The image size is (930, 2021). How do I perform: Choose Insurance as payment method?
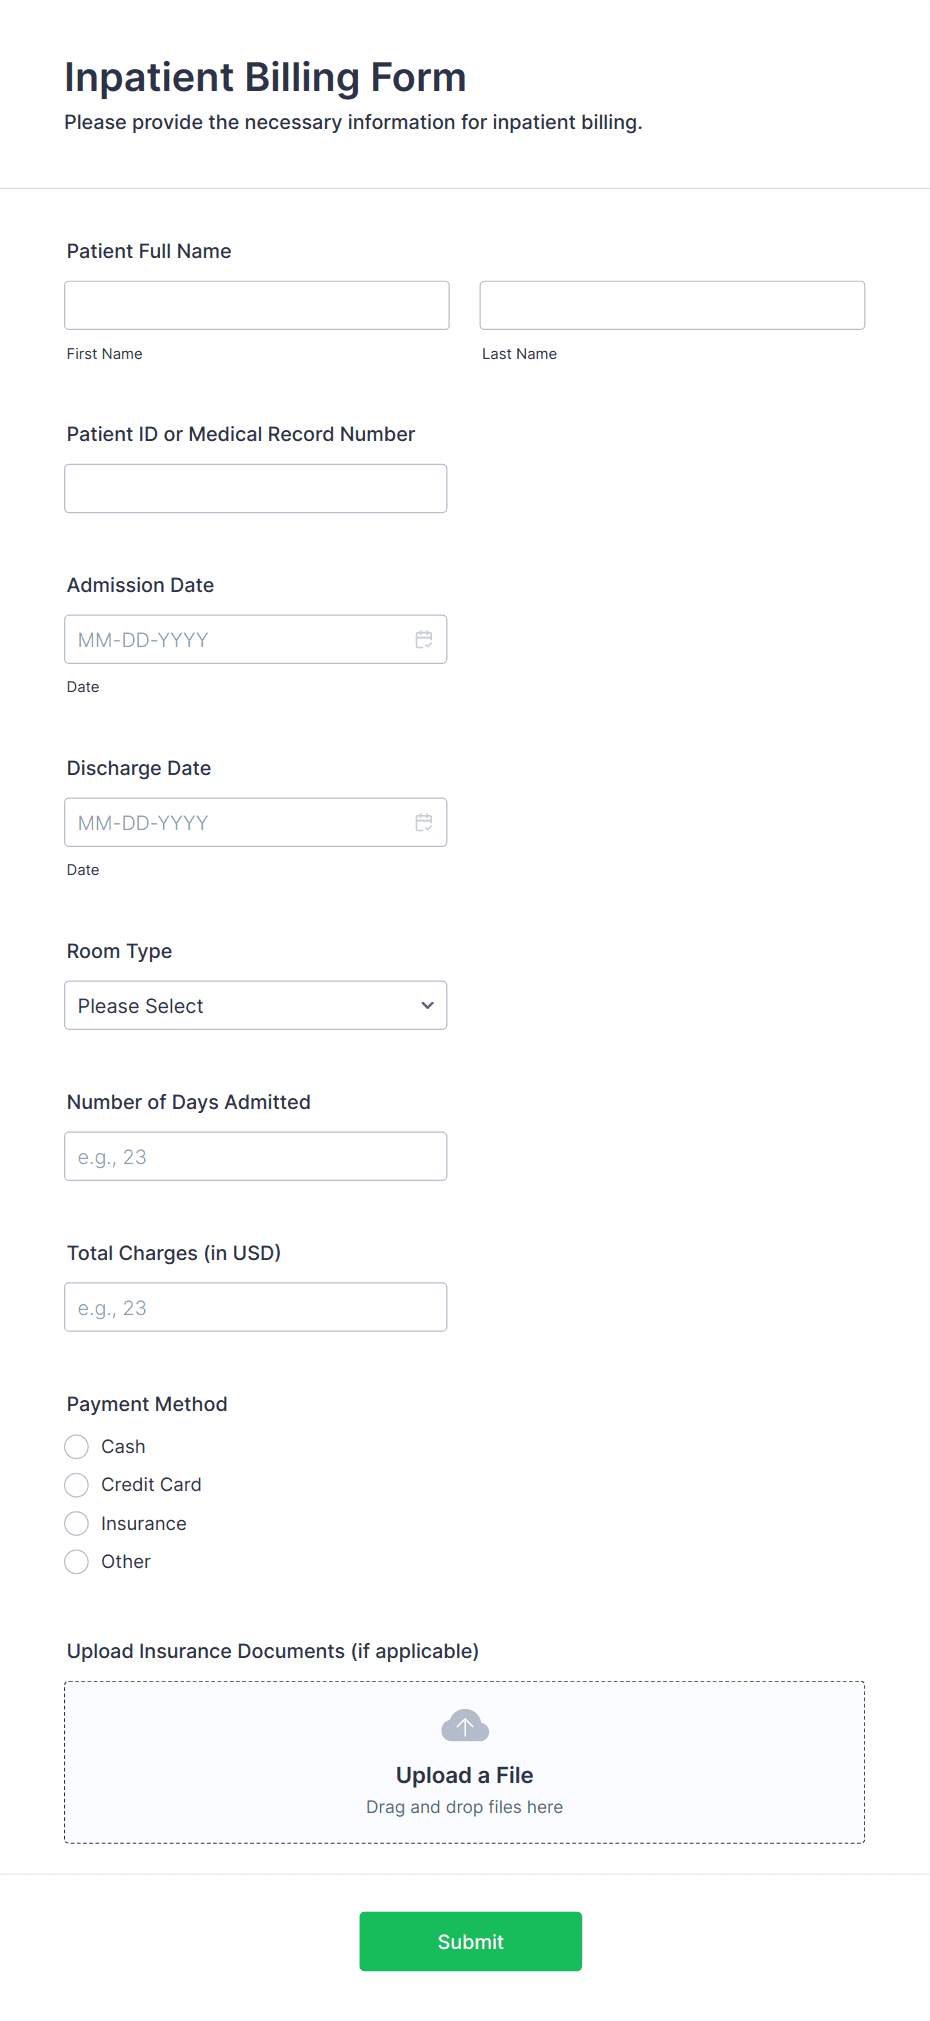[76, 1523]
